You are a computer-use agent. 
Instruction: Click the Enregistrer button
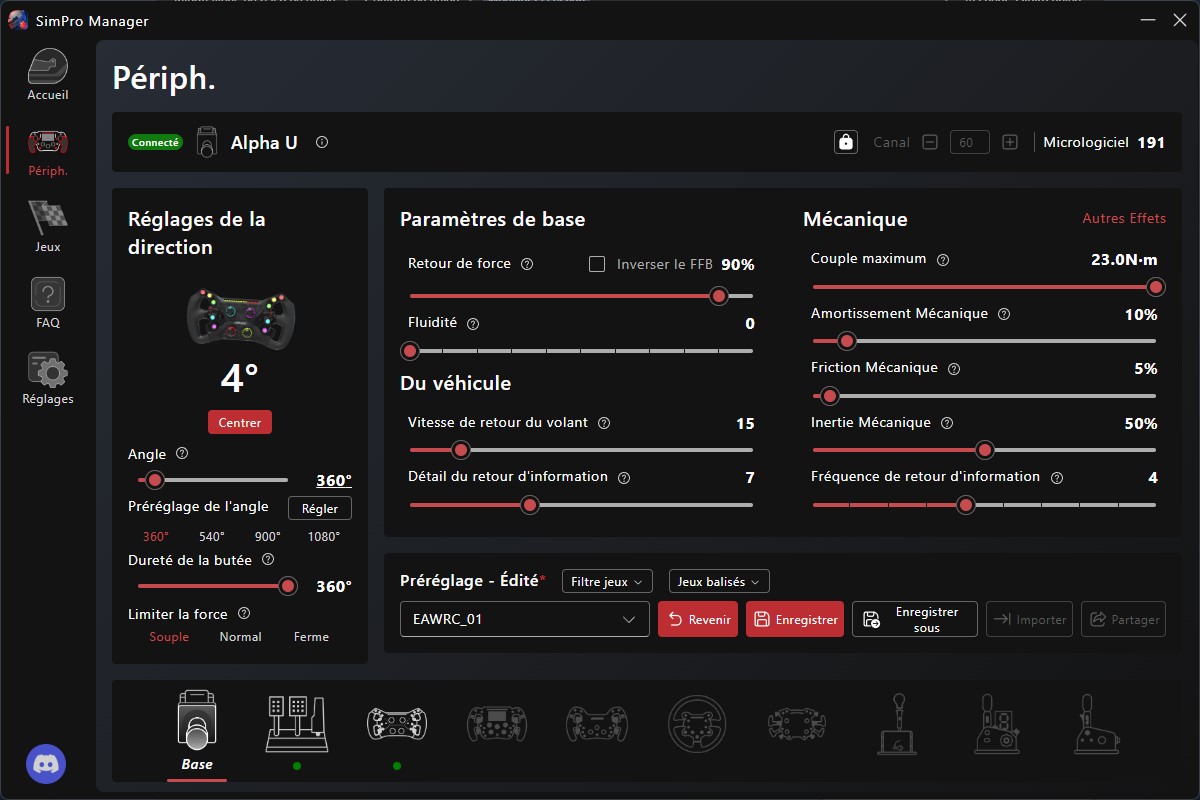point(795,619)
